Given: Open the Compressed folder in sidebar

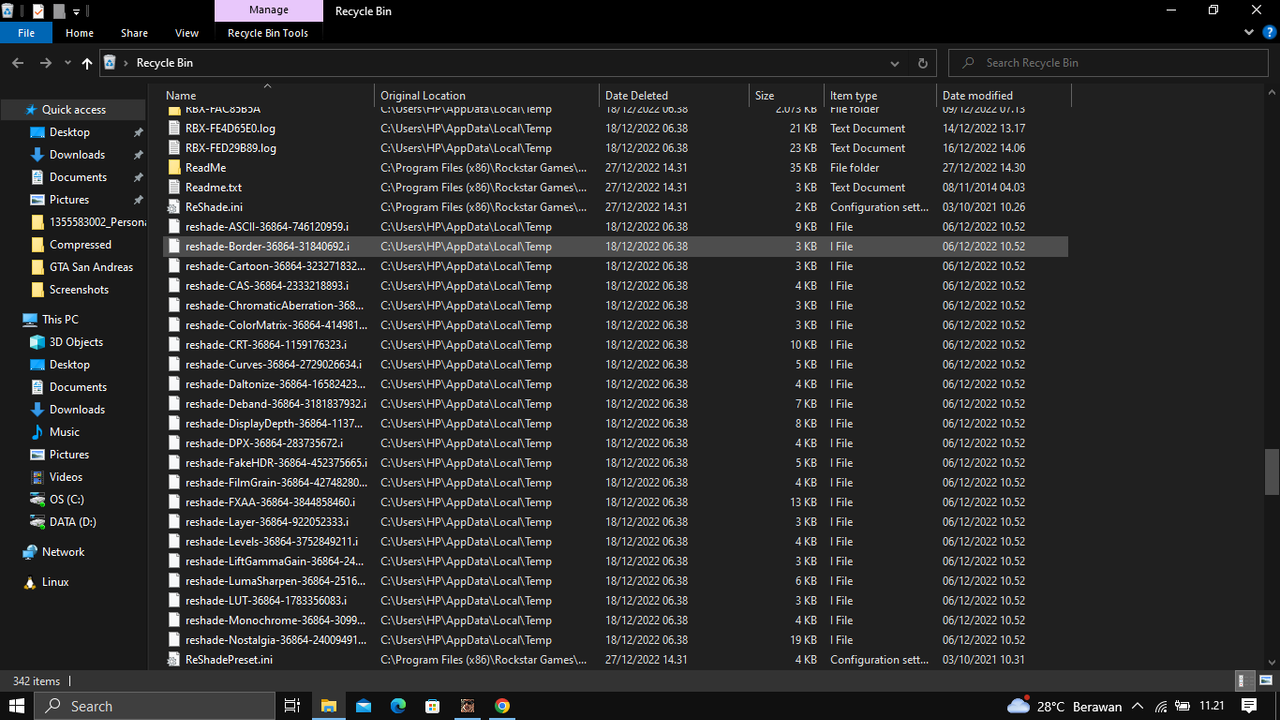Looking at the screenshot, I should pyautogui.click(x=80, y=245).
